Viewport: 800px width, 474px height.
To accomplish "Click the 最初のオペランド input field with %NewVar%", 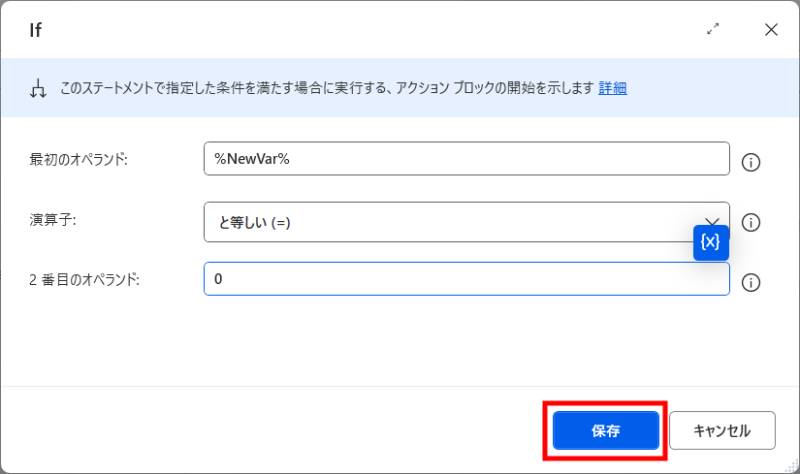I will 466,159.
